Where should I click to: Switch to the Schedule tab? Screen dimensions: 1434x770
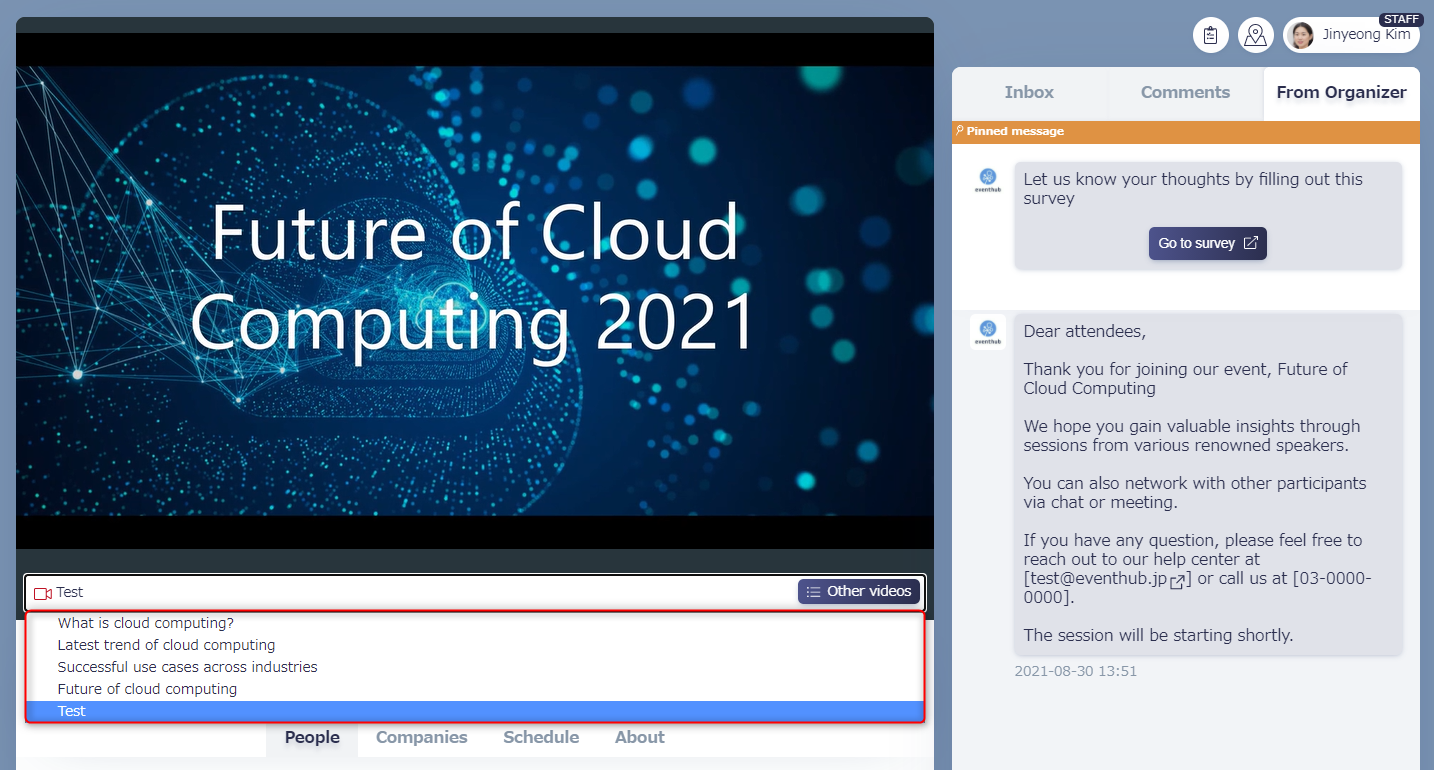coord(541,737)
